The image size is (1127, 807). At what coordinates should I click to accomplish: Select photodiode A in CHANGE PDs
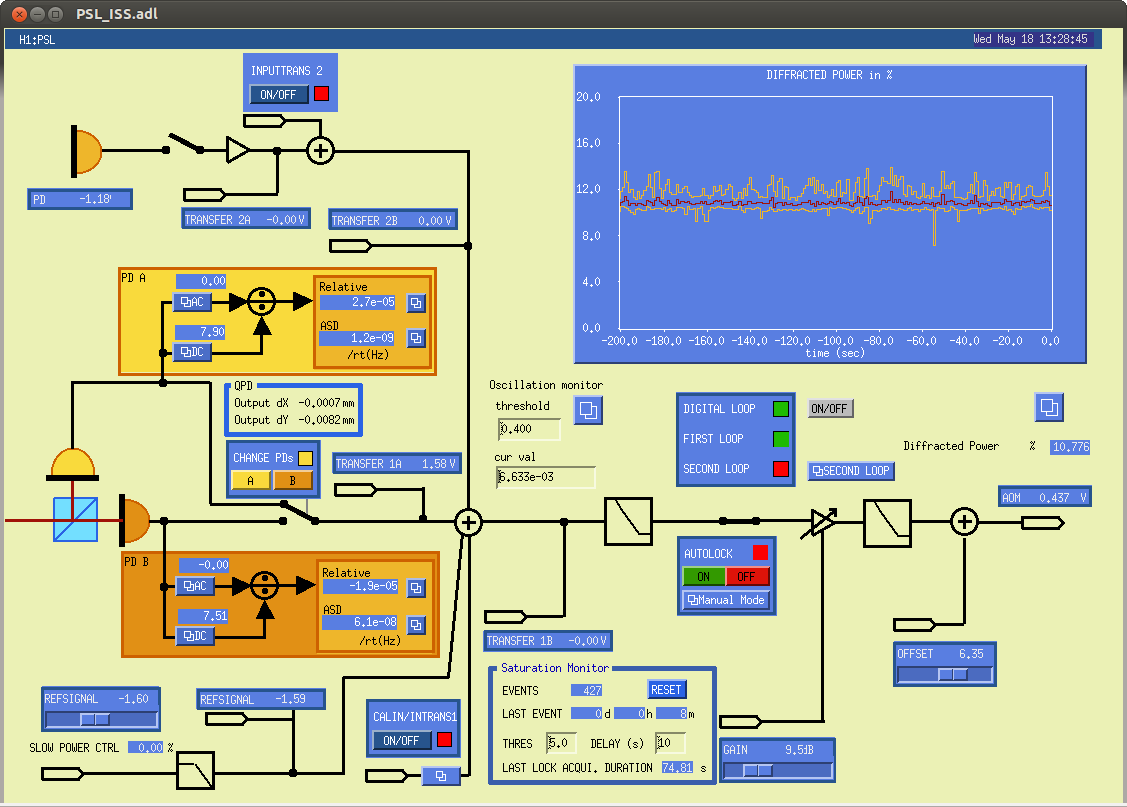251,481
